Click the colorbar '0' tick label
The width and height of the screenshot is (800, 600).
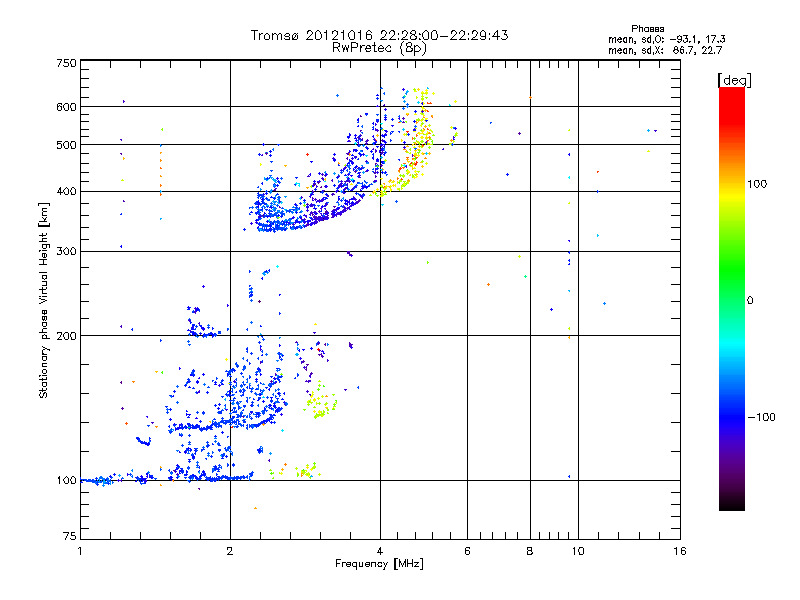[750, 301]
